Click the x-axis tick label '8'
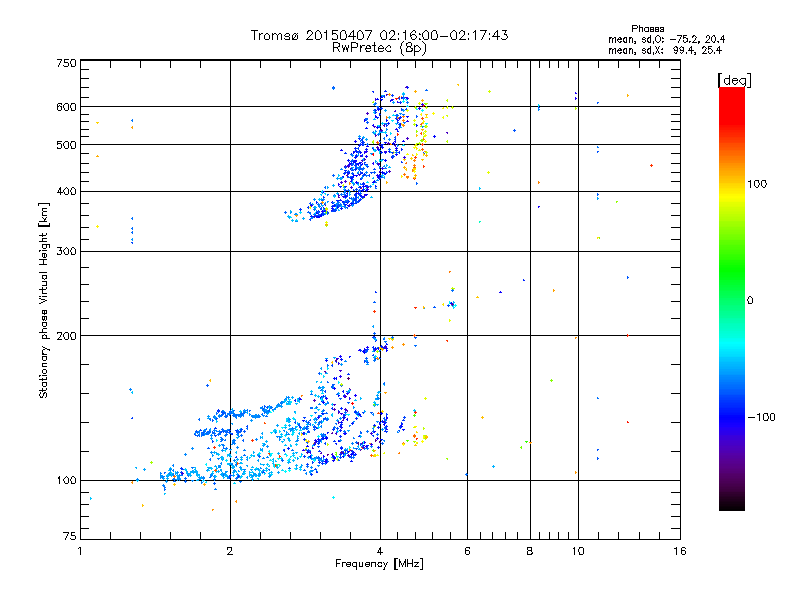800x600 pixels. pos(530,551)
